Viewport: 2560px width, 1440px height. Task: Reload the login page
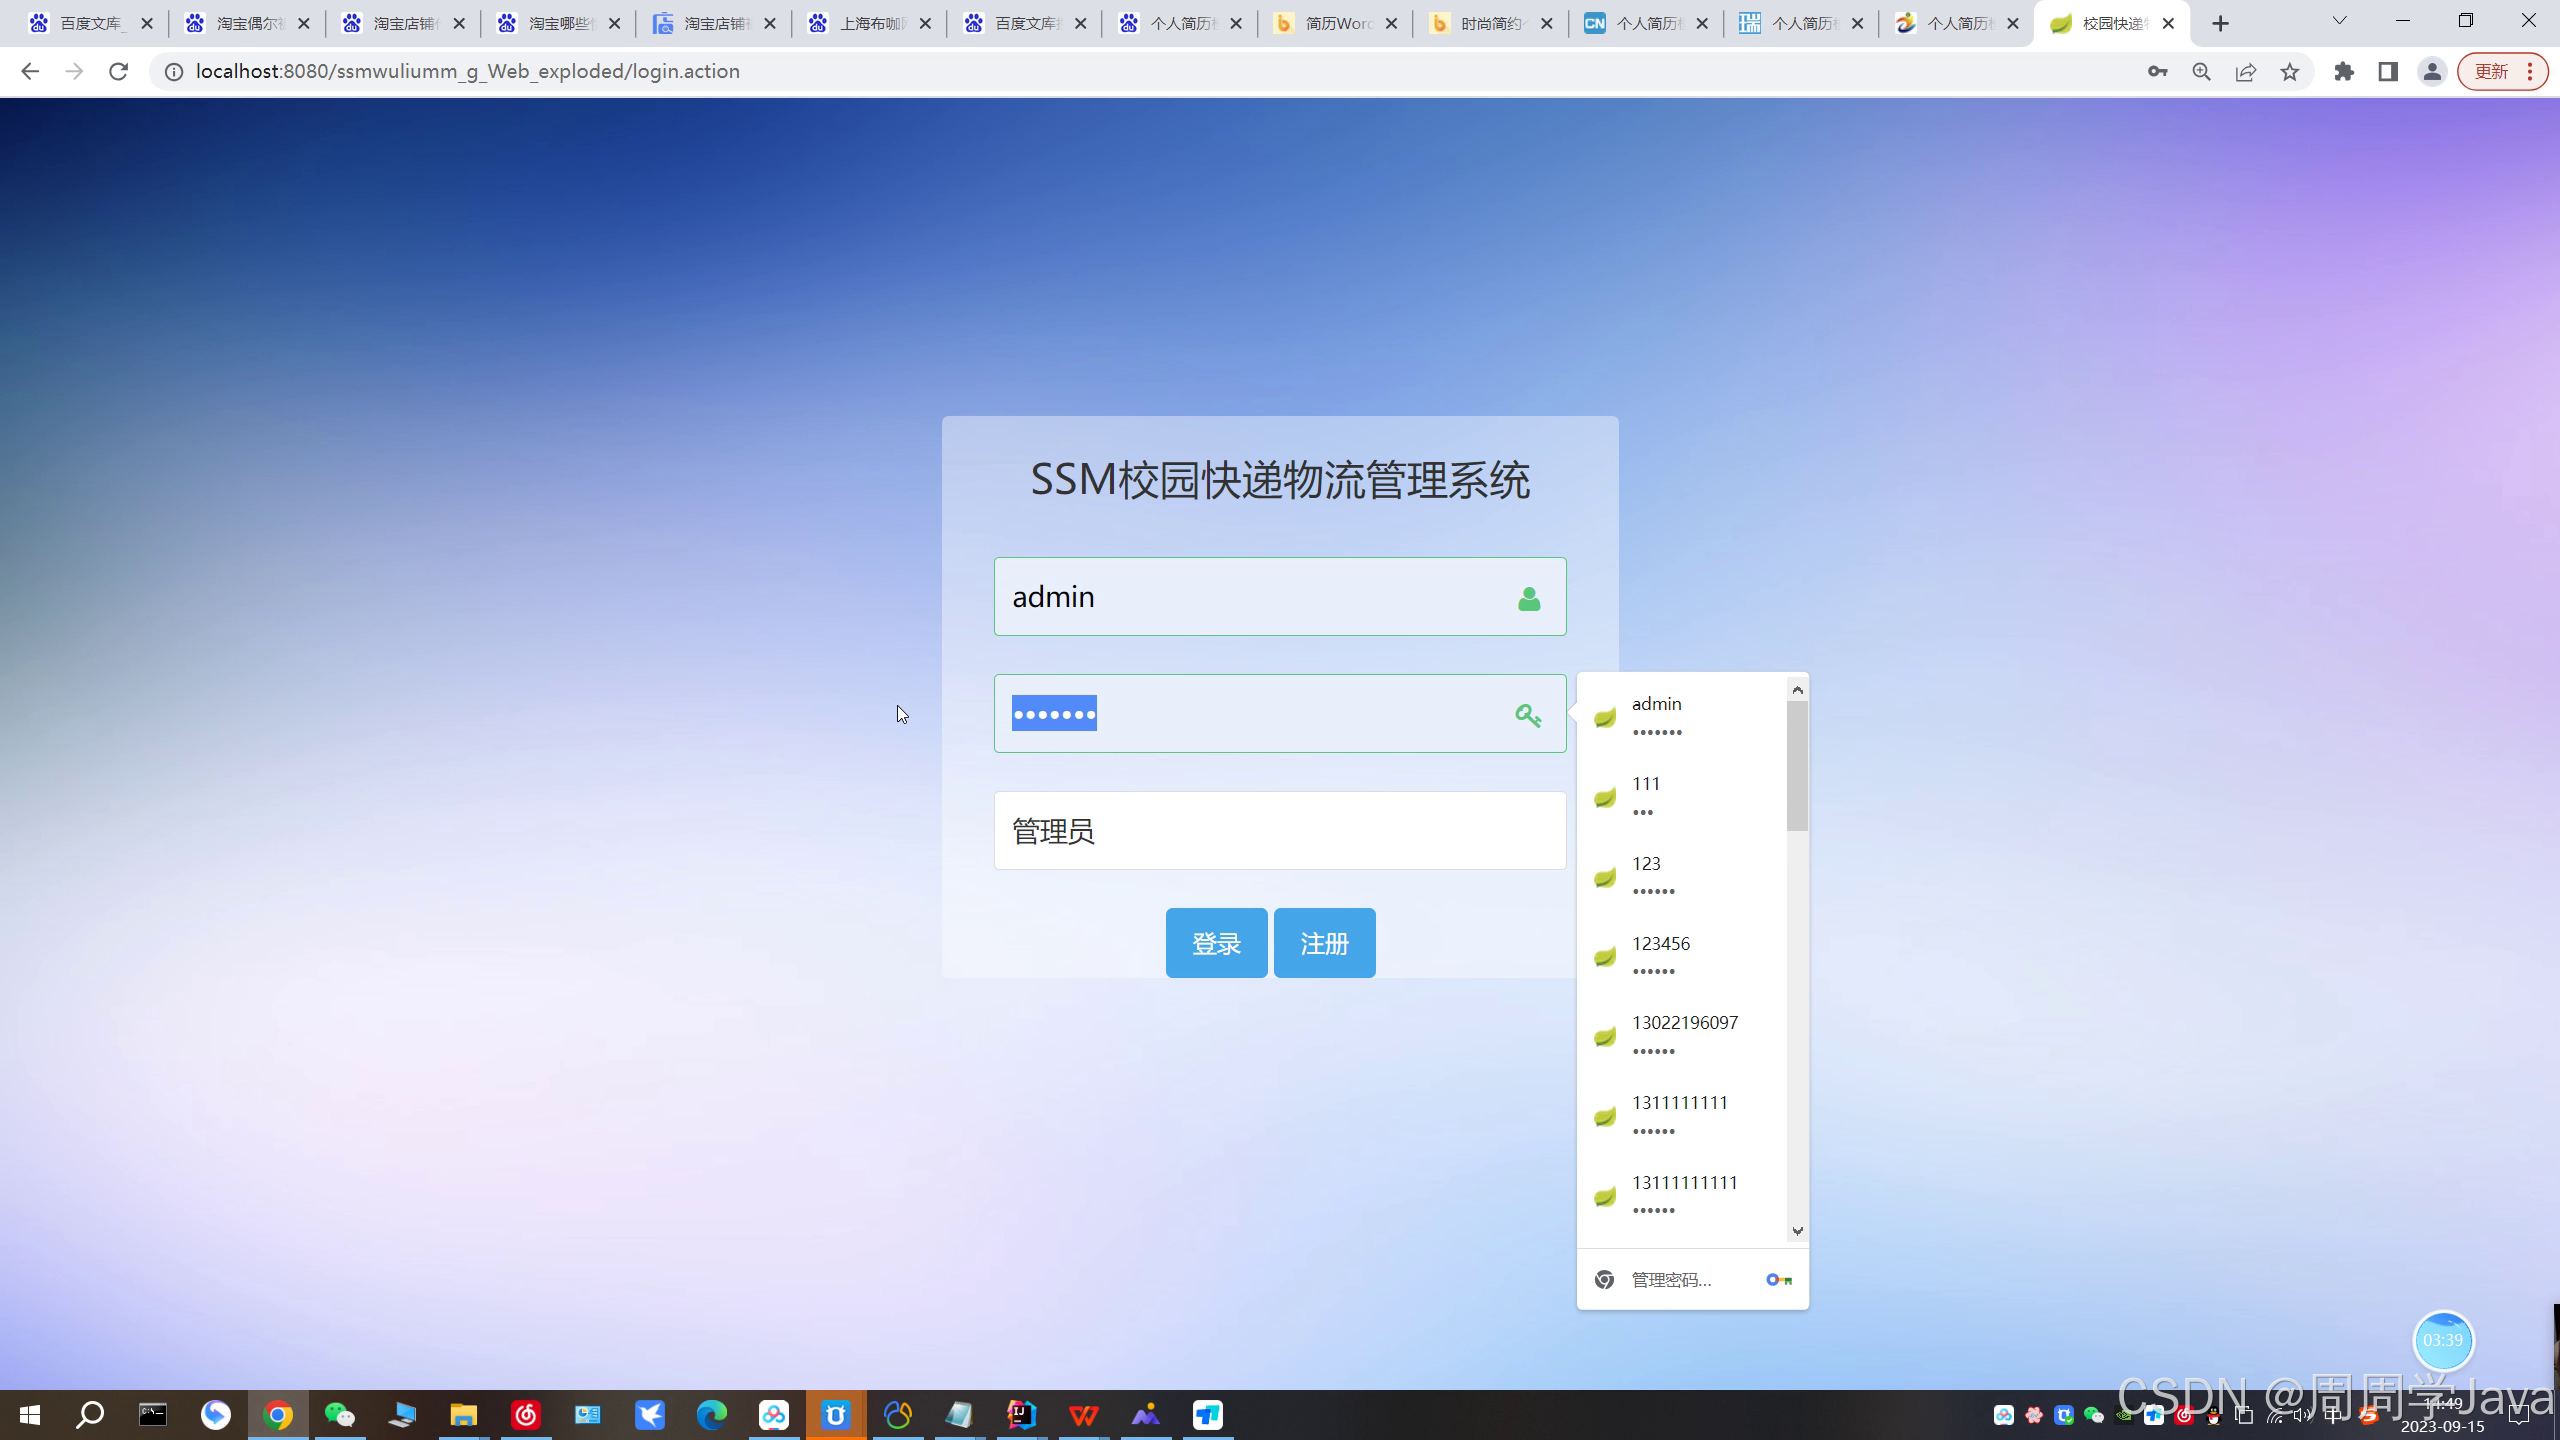[x=118, y=71]
